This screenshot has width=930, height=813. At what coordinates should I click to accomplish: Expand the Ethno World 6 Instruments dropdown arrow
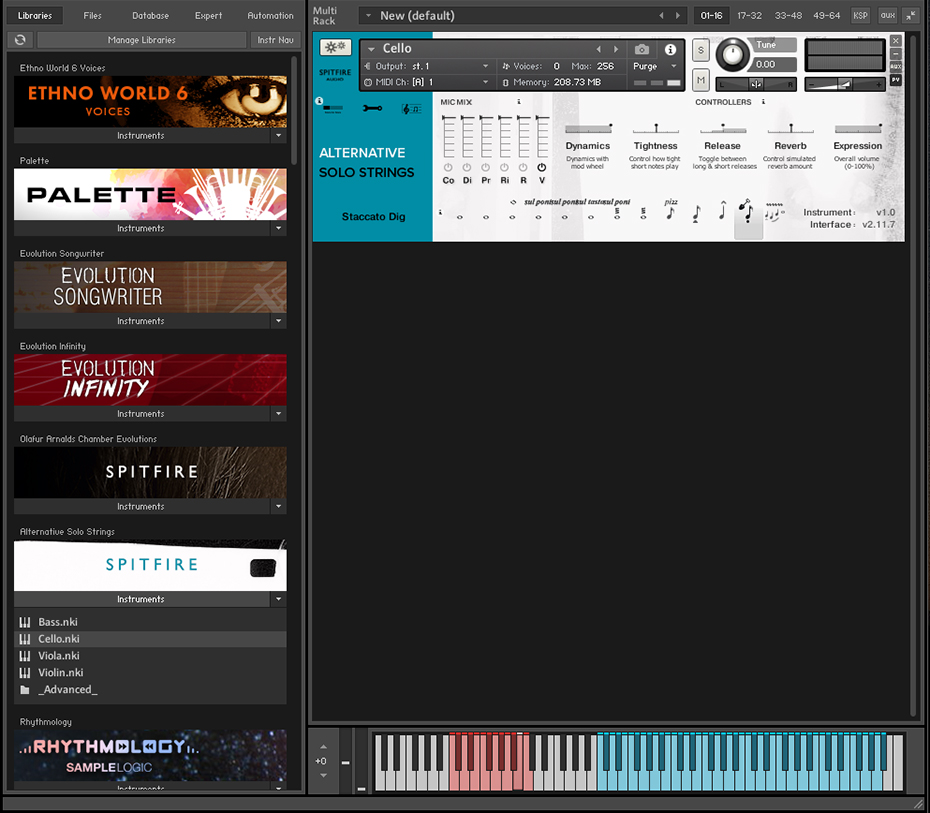(279, 136)
